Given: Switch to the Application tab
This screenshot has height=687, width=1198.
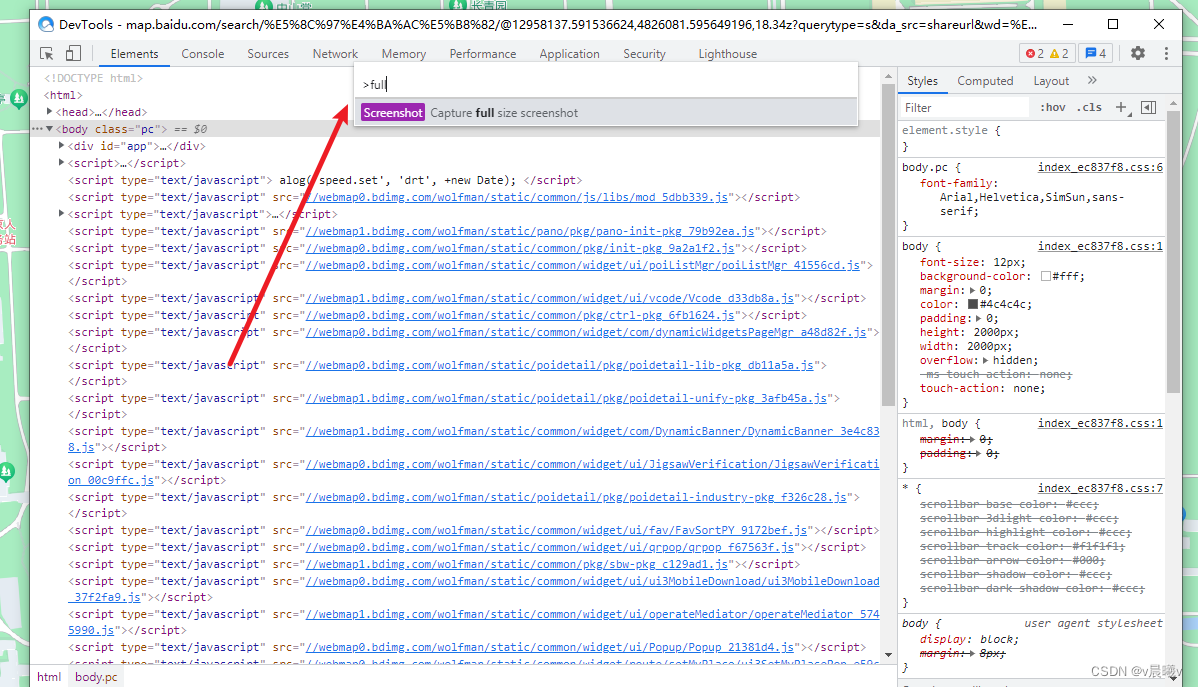Looking at the screenshot, I should click(x=569, y=53).
